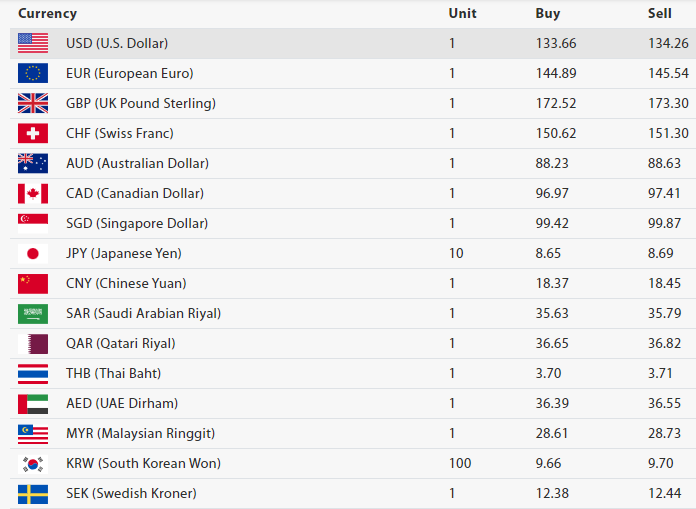Click the Saudi Arabian flag icon
The height and width of the screenshot is (509, 696).
[x=32, y=313]
